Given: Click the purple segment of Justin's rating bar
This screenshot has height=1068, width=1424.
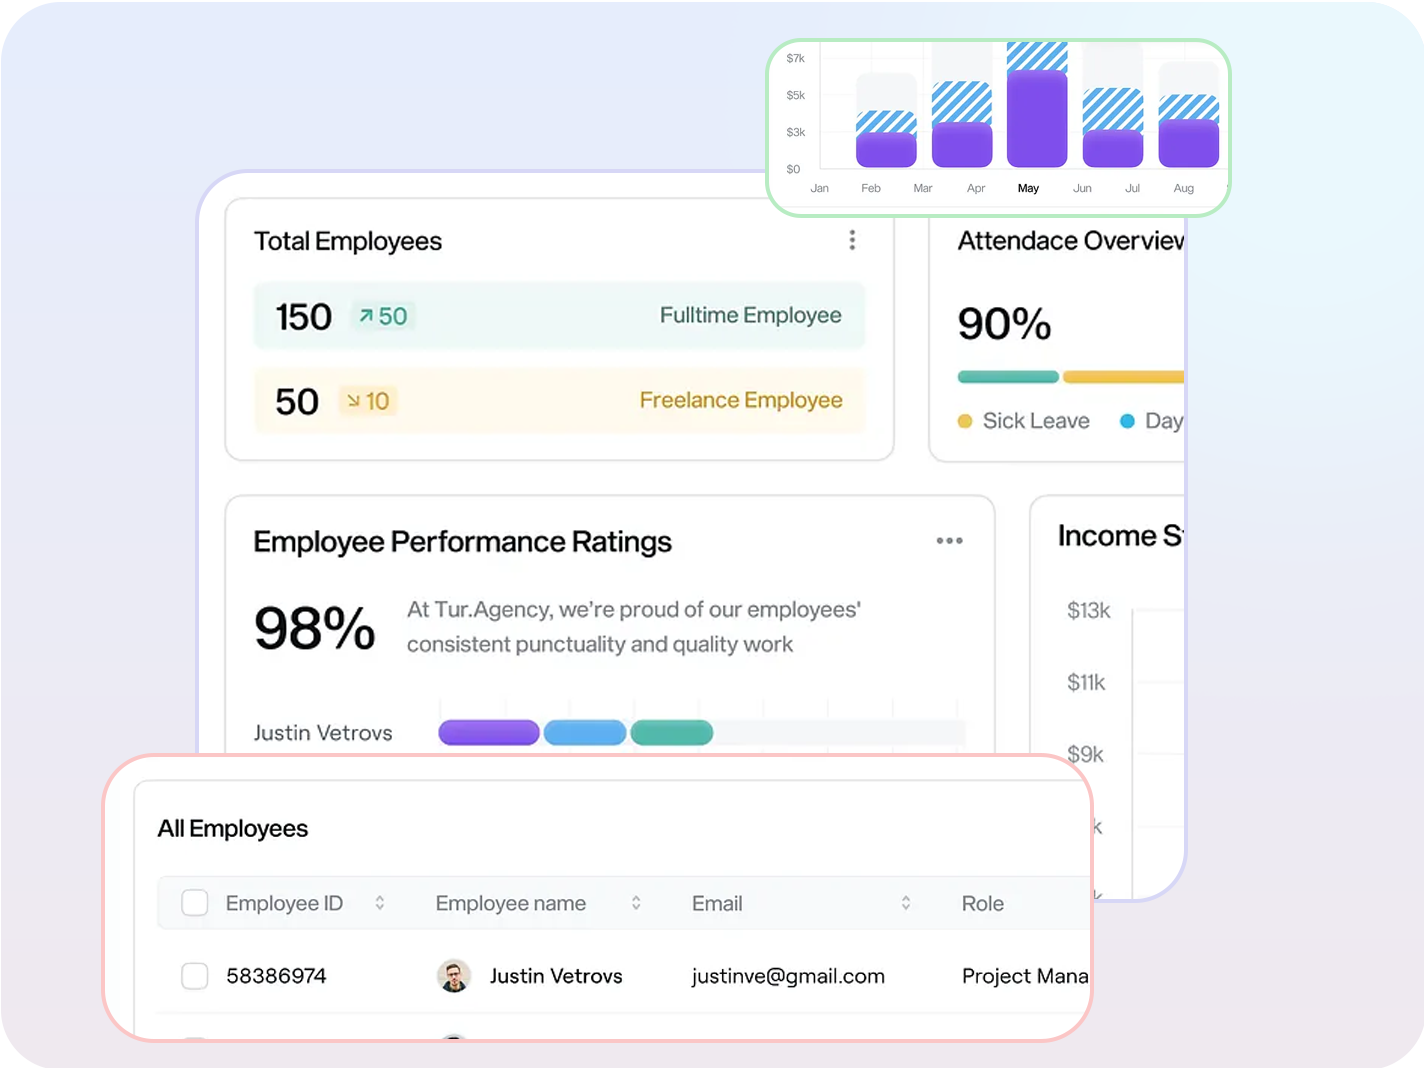Looking at the screenshot, I should [x=489, y=733].
